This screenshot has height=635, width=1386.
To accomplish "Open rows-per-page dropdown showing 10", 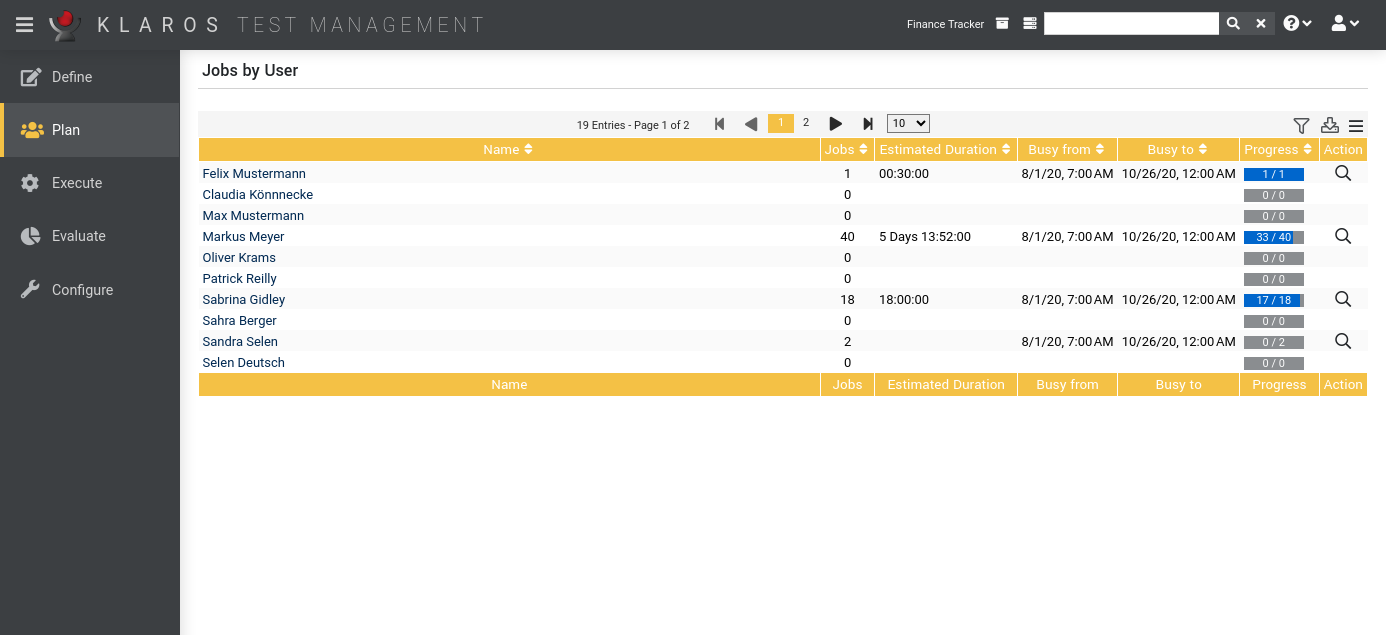I will pyautogui.click(x=908, y=124).
